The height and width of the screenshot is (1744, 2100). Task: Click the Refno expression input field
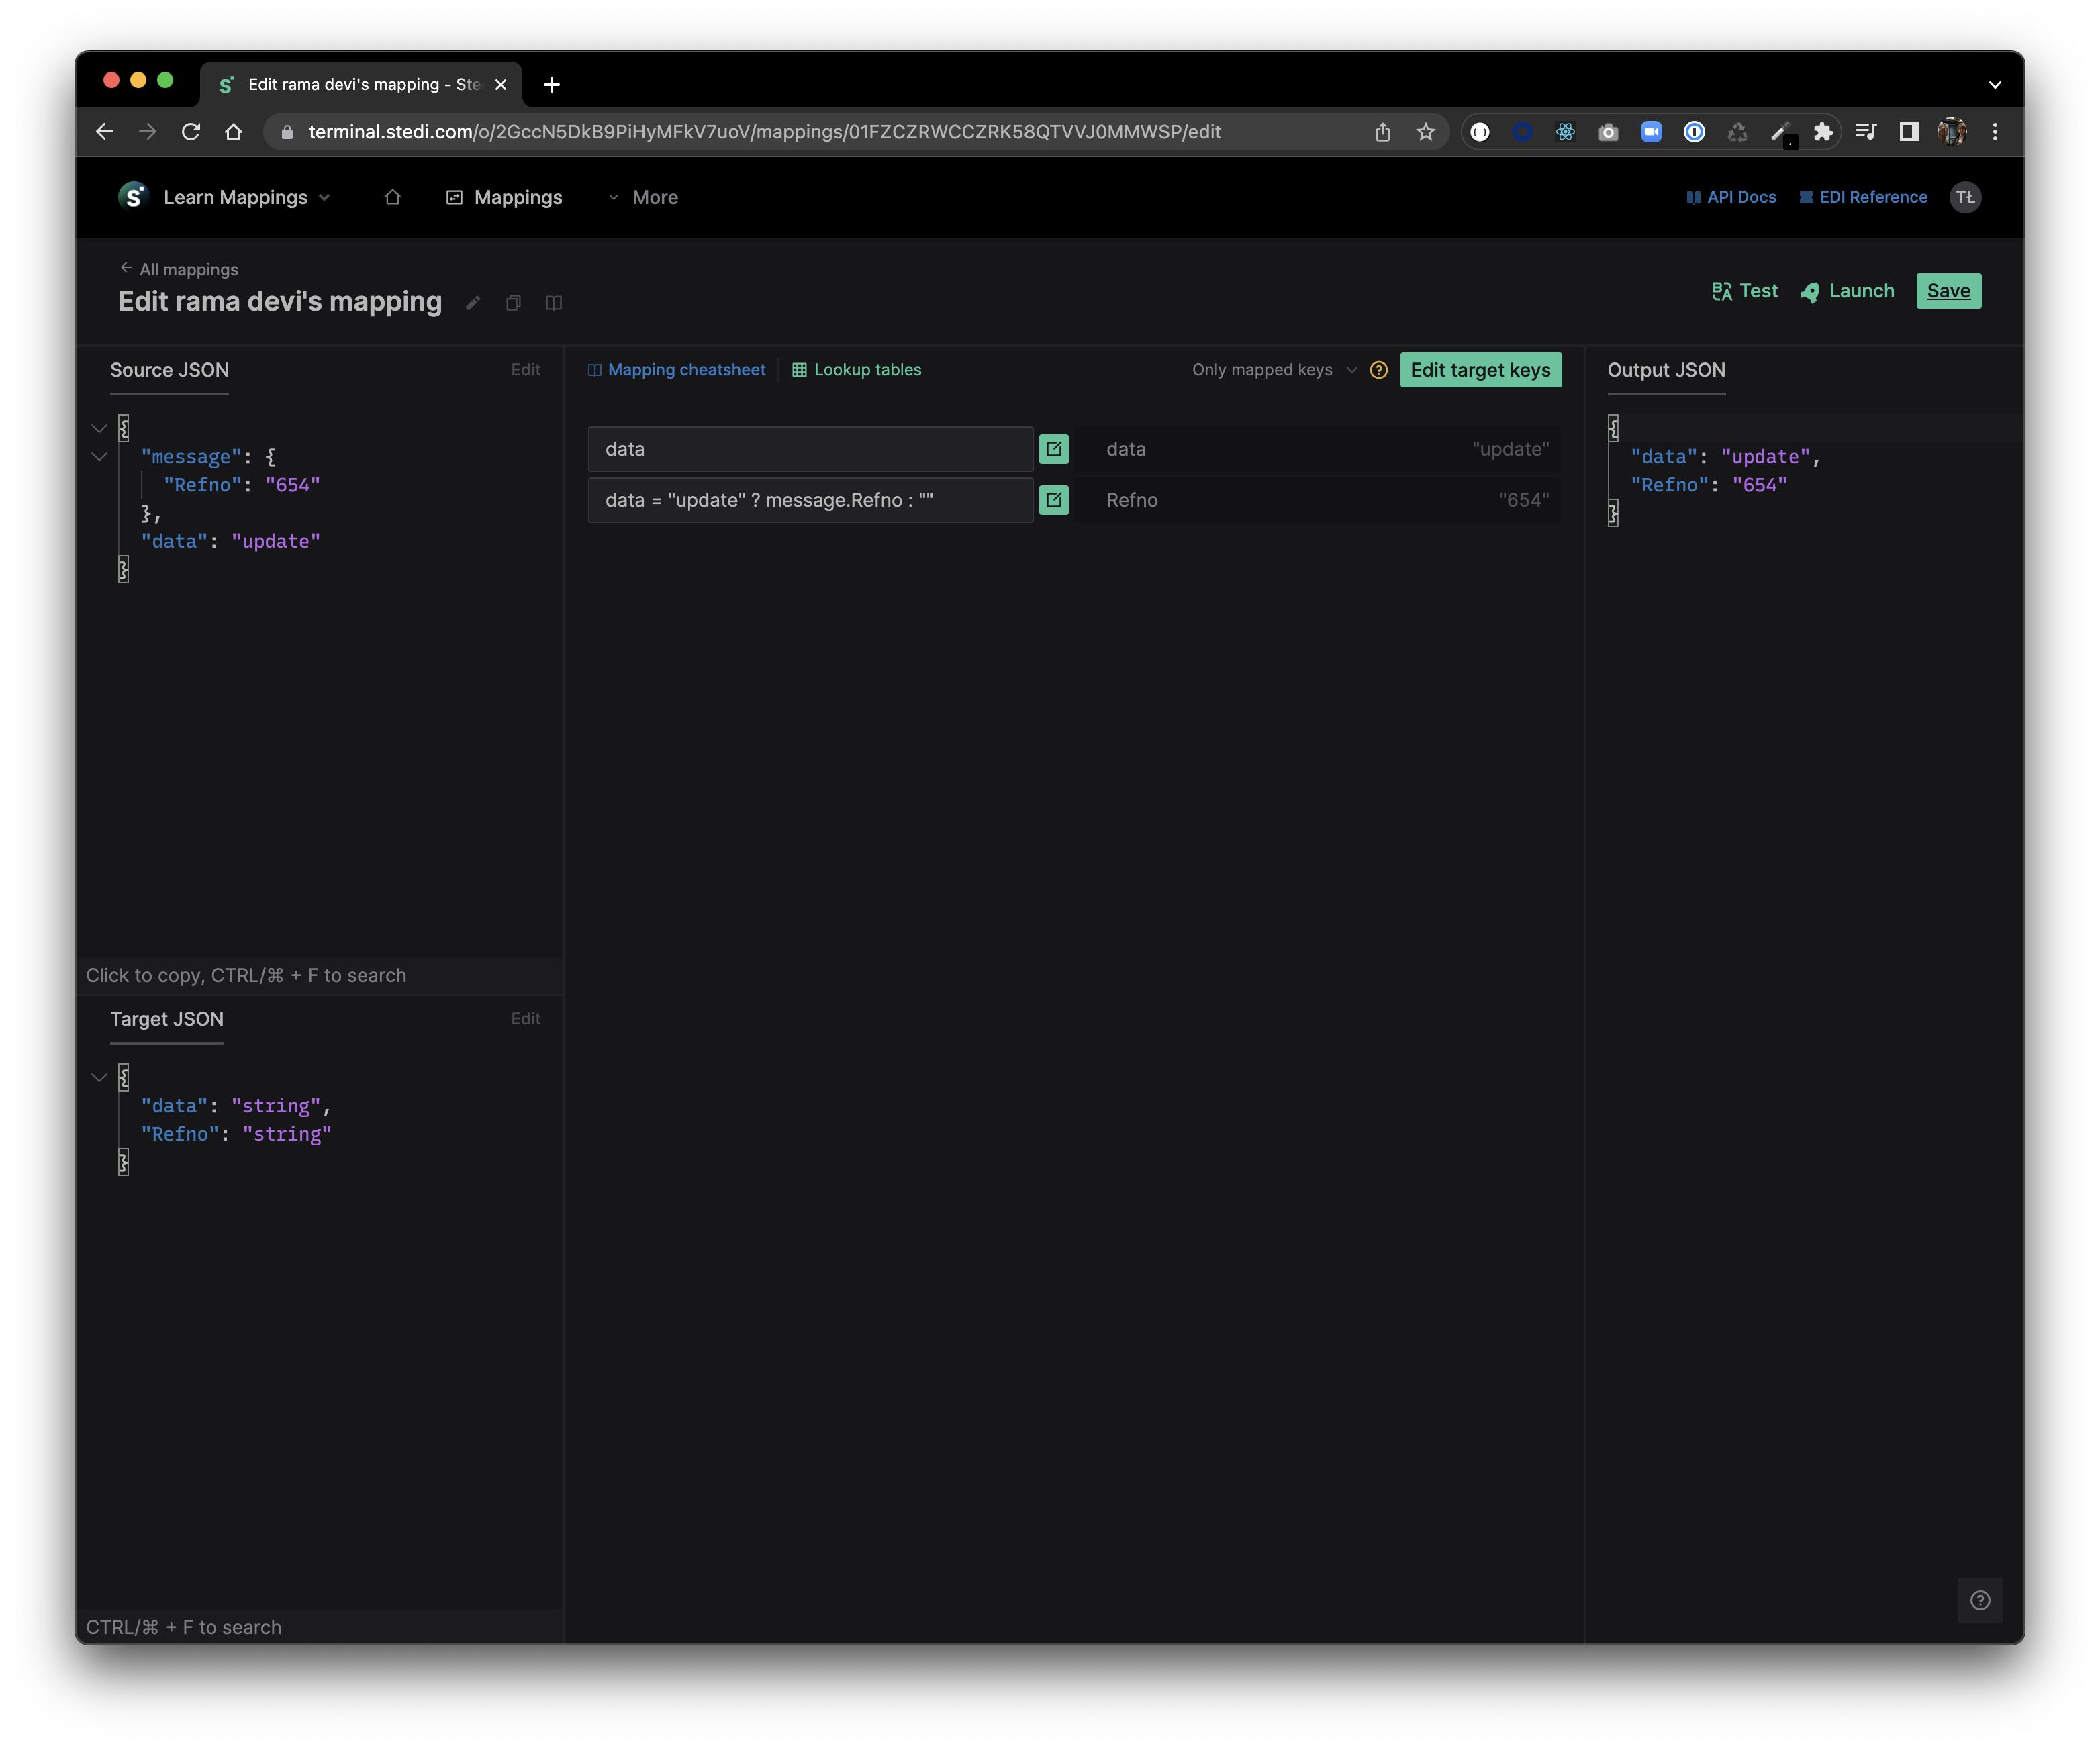(x=810, y=500)
